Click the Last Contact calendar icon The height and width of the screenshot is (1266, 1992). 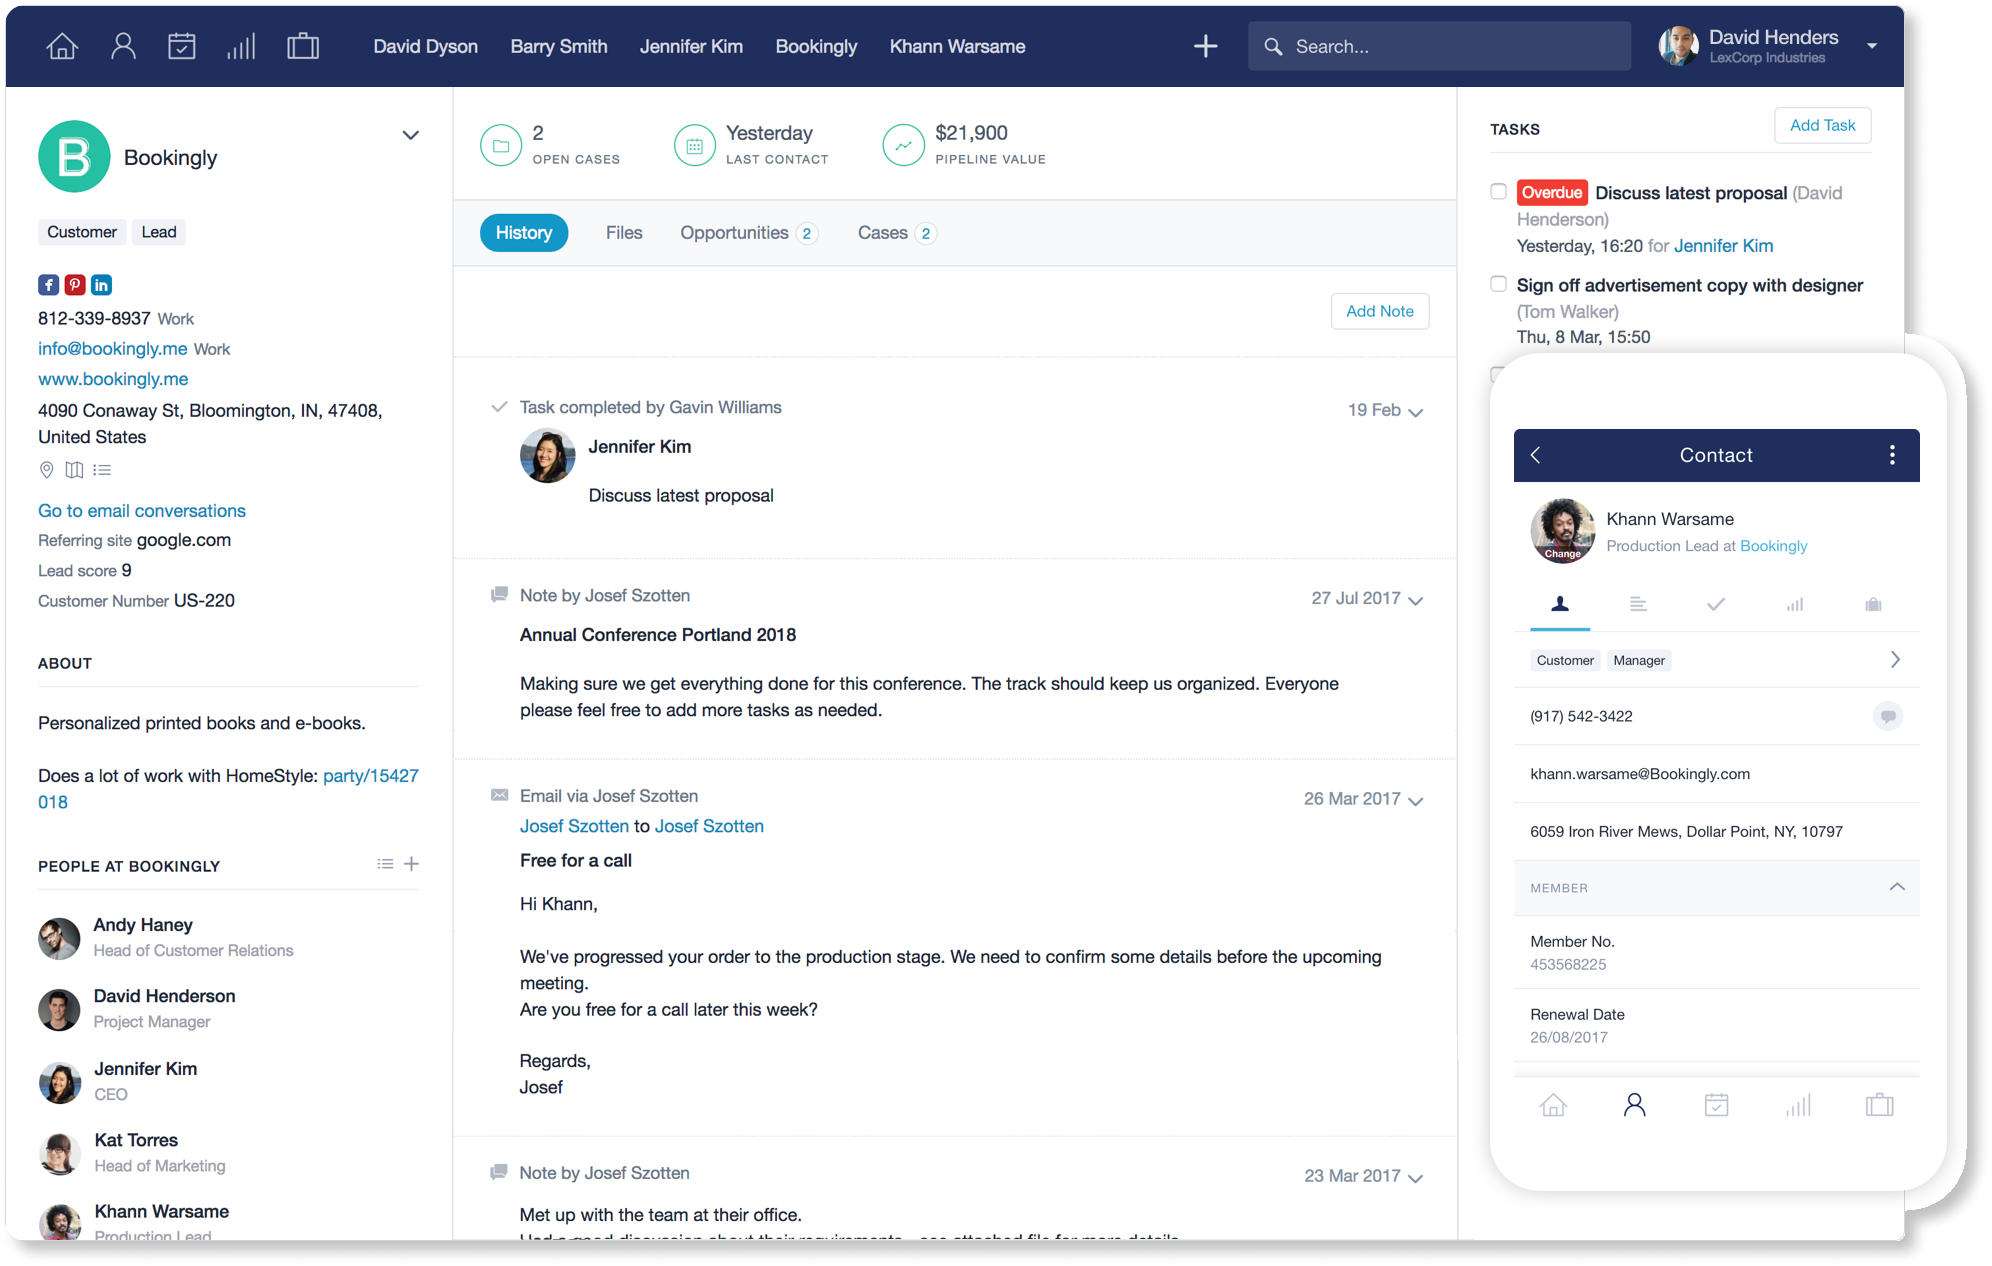coord(694,145)
